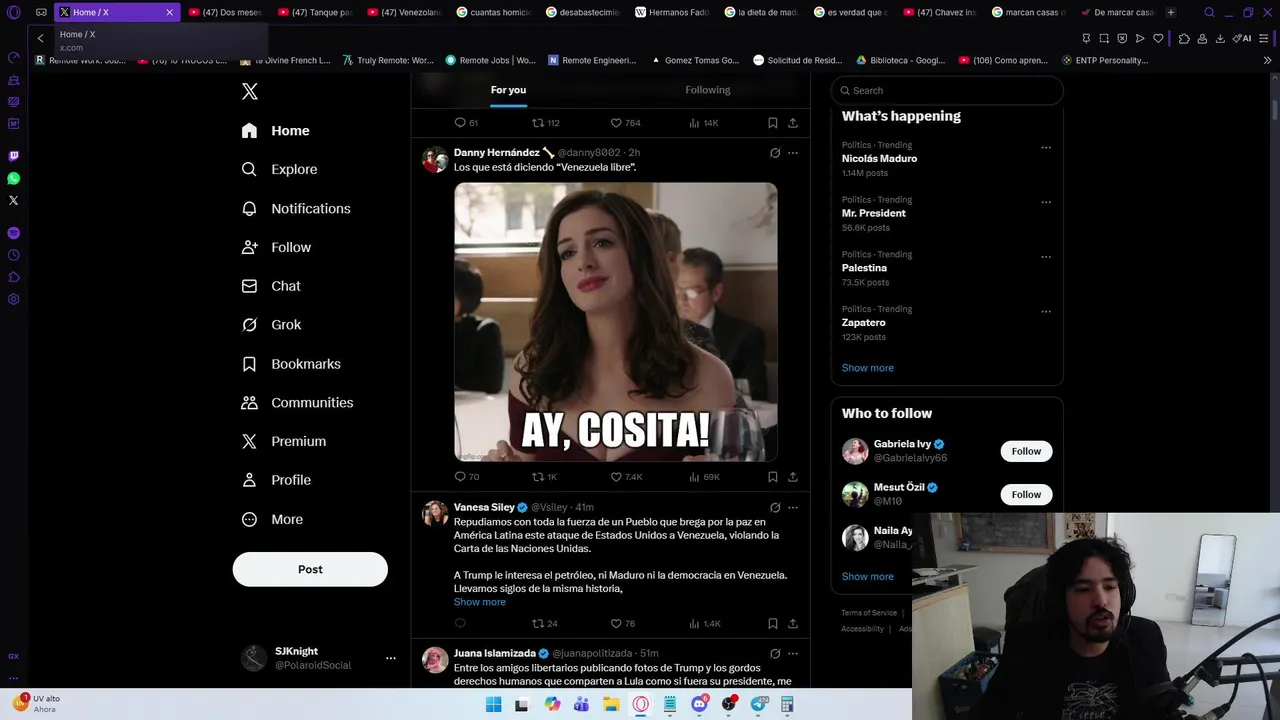Open account menu dots beside SJKnight

click(x=391, y=658)
